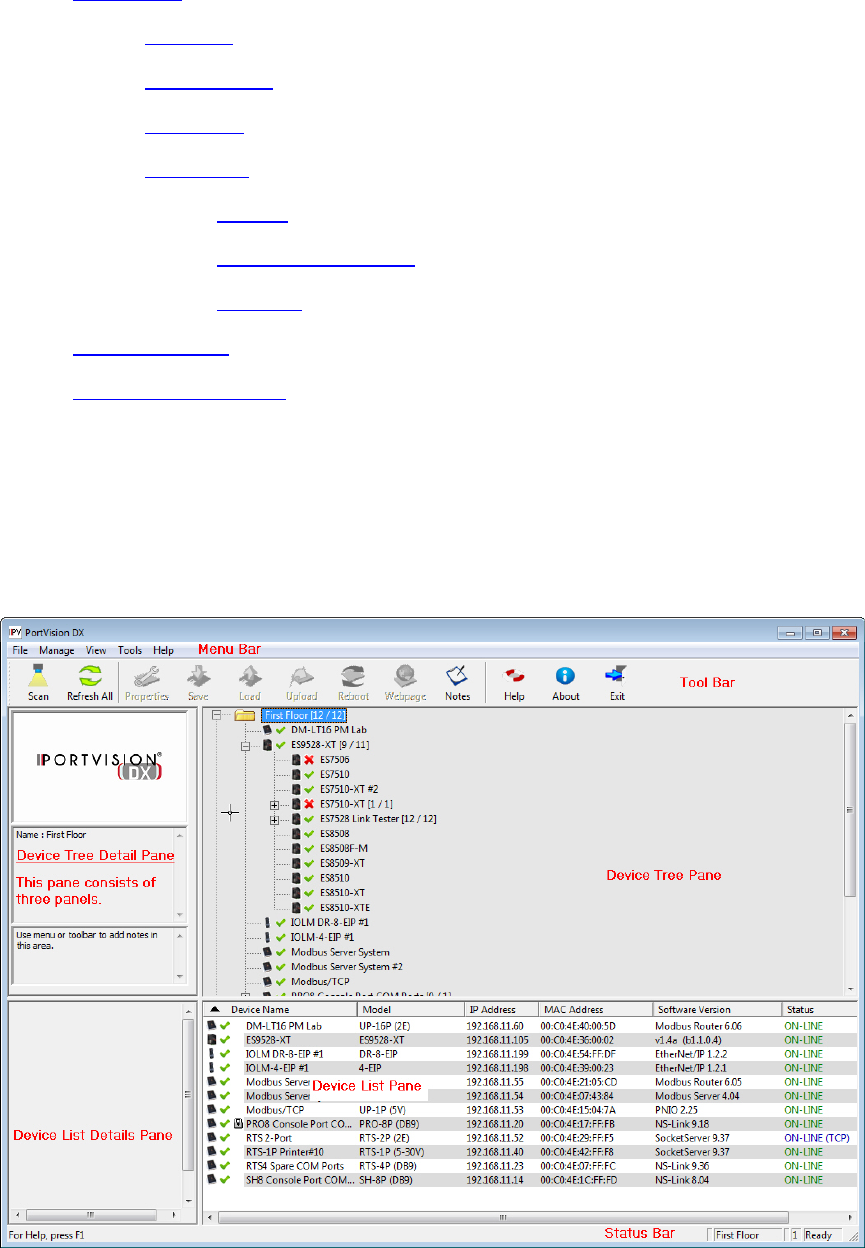Click the green check icon beside ES7510-XT #2
This screenshot has width=865, height=1248.
[310, 789]
